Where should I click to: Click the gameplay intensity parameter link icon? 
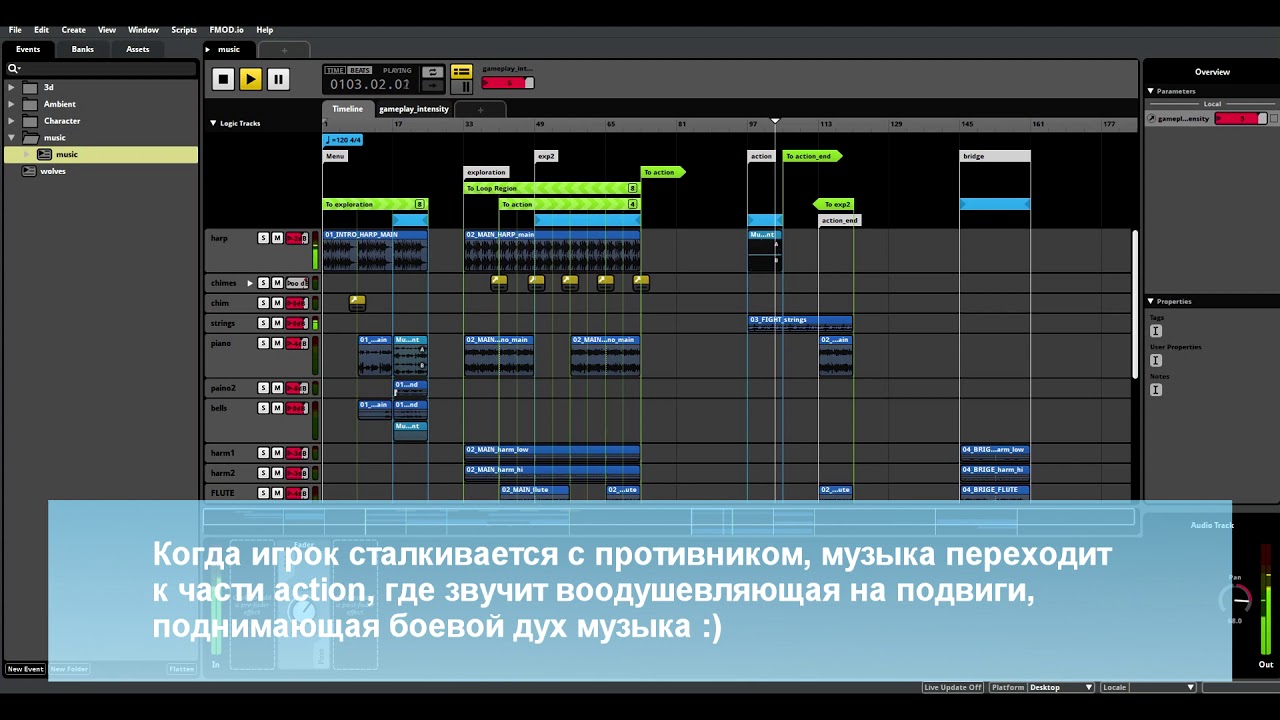click(x=1152, y=118)
